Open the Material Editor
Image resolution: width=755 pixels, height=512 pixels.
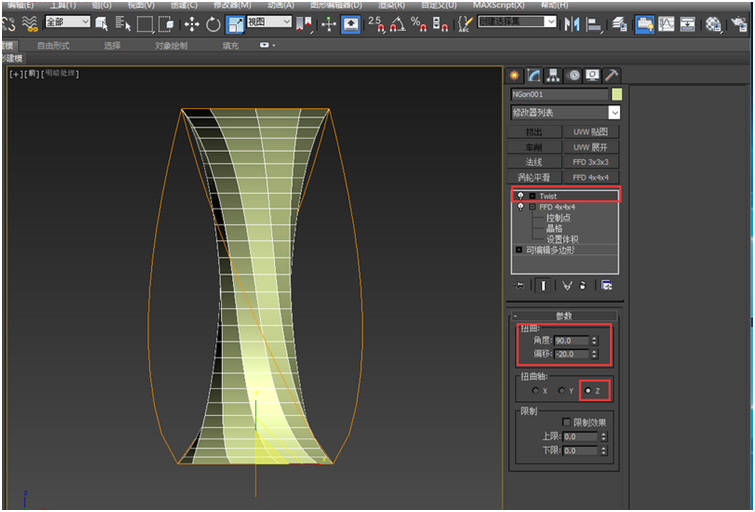pos(713,24)
